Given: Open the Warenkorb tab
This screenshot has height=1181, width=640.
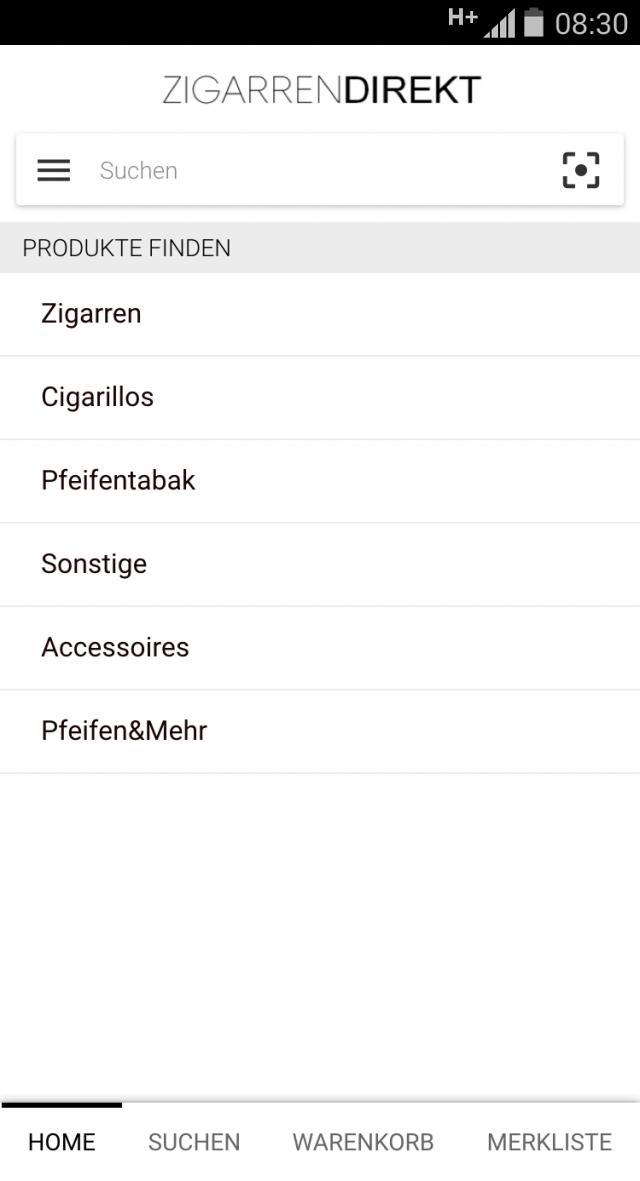Looking at the screenshot, I should tap(363, 1142).
